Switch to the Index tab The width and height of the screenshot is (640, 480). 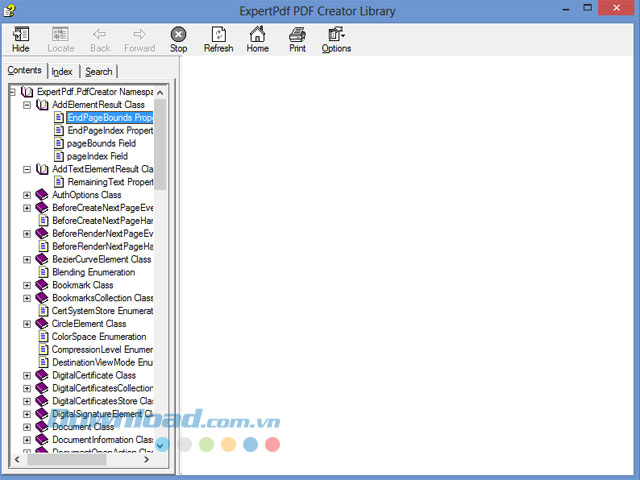pyautogui.click(x=62, y=71)
